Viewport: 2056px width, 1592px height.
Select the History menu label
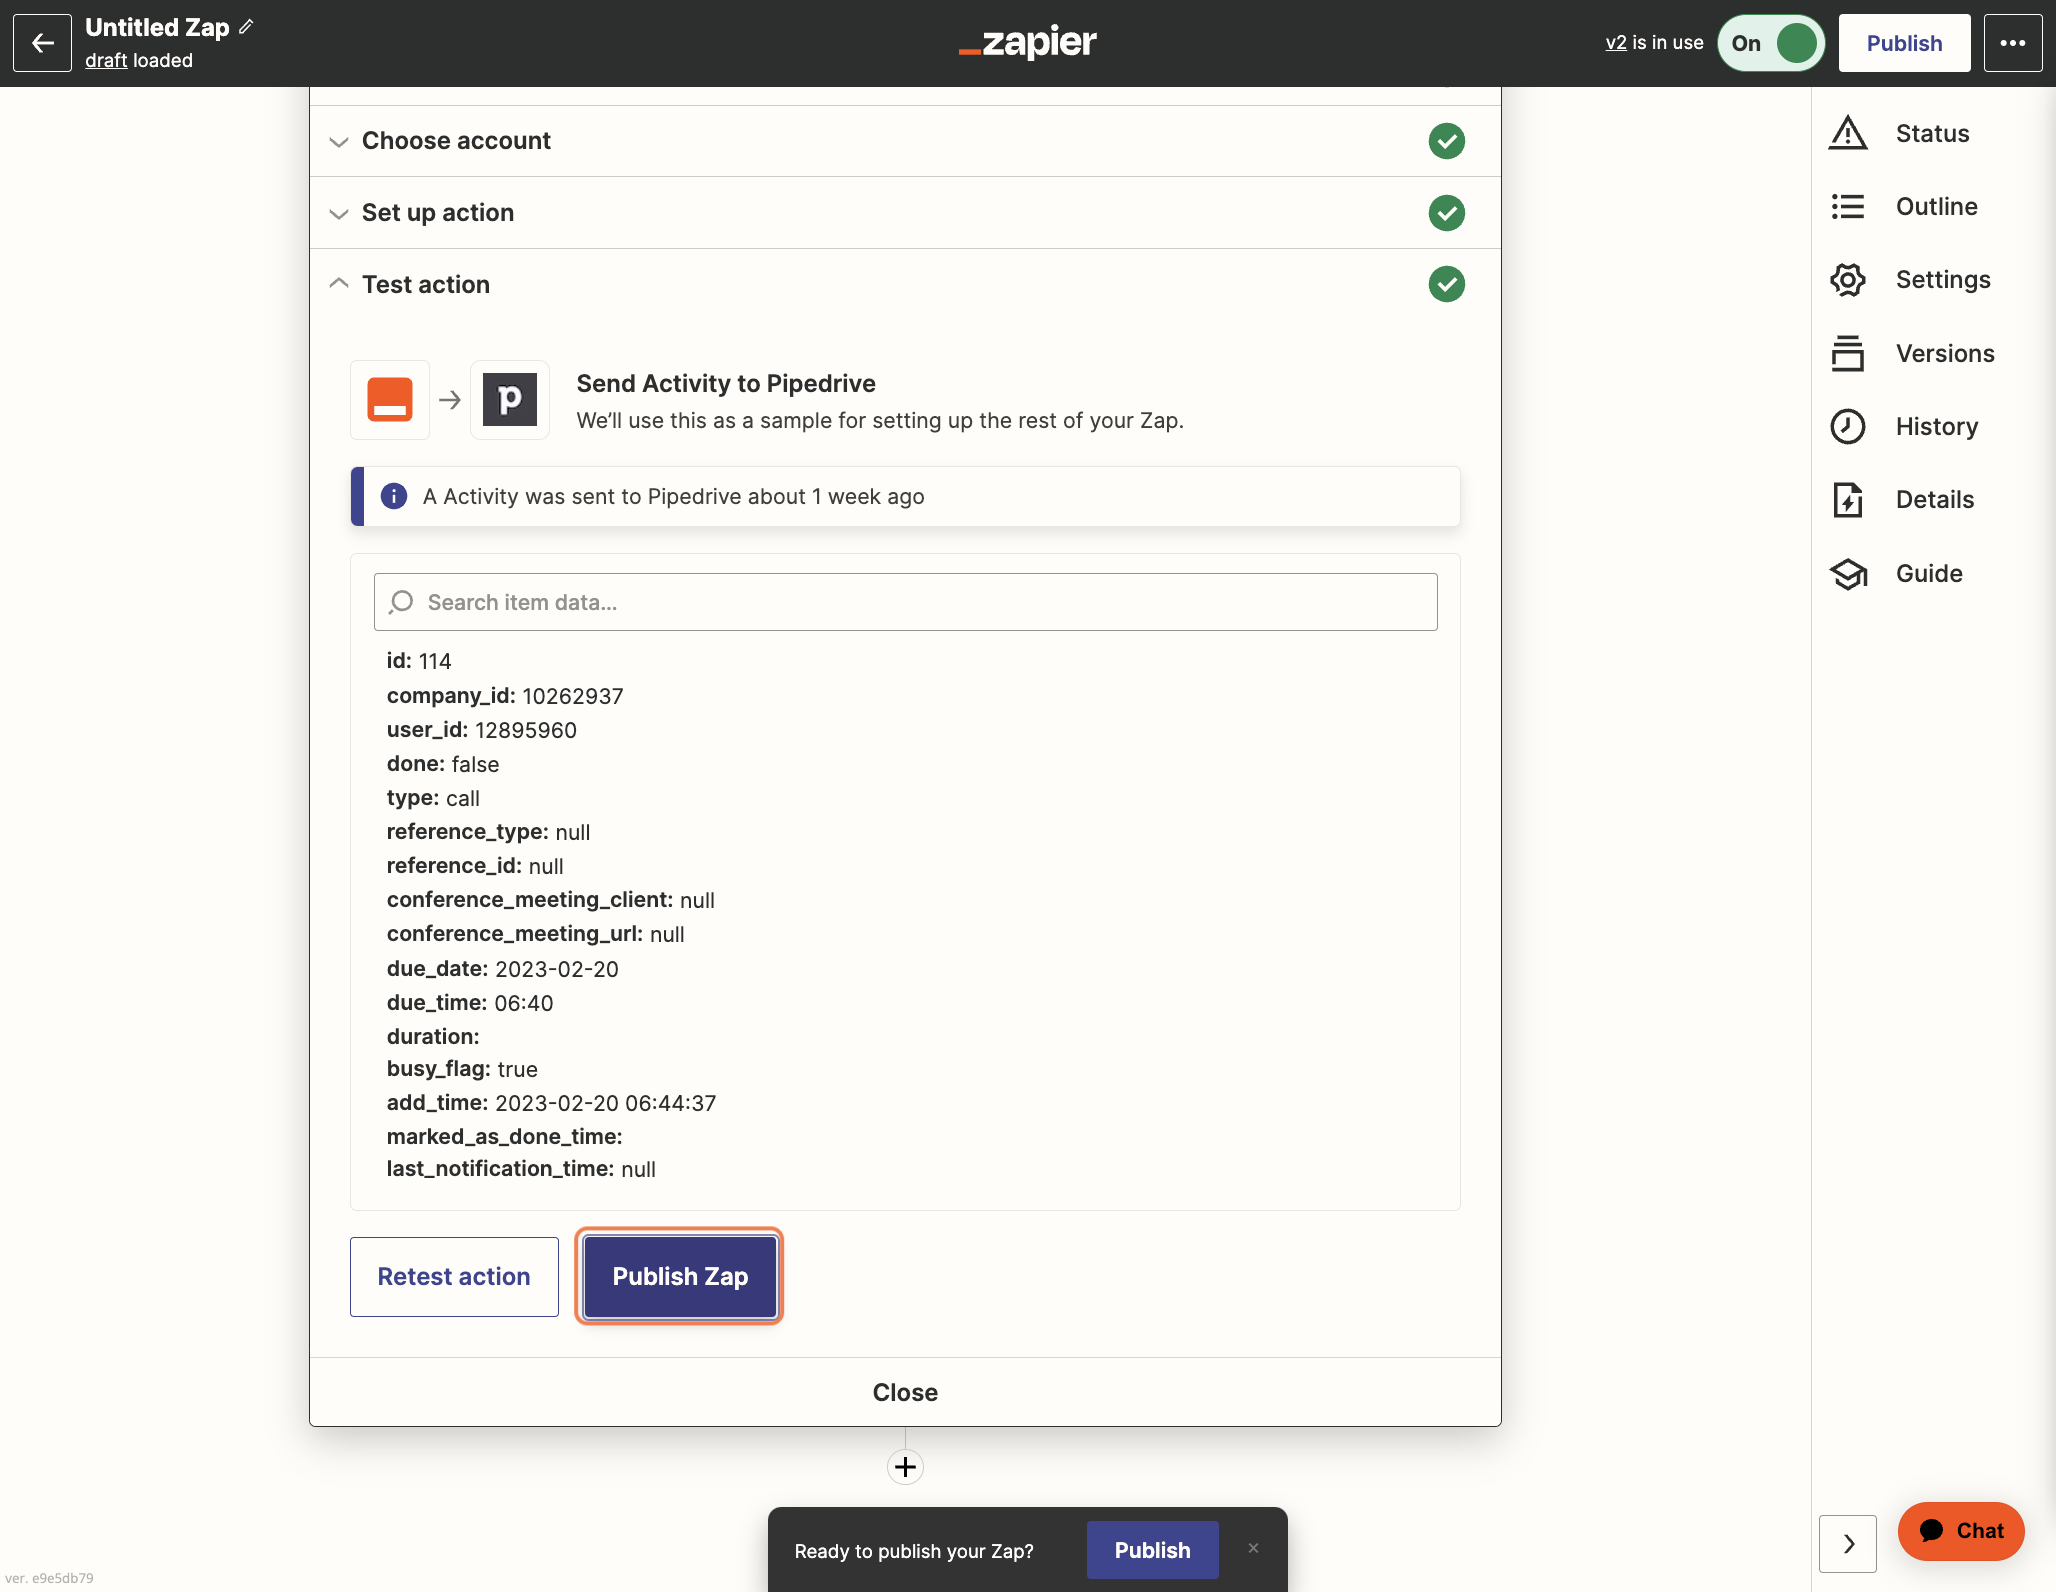1937,426
